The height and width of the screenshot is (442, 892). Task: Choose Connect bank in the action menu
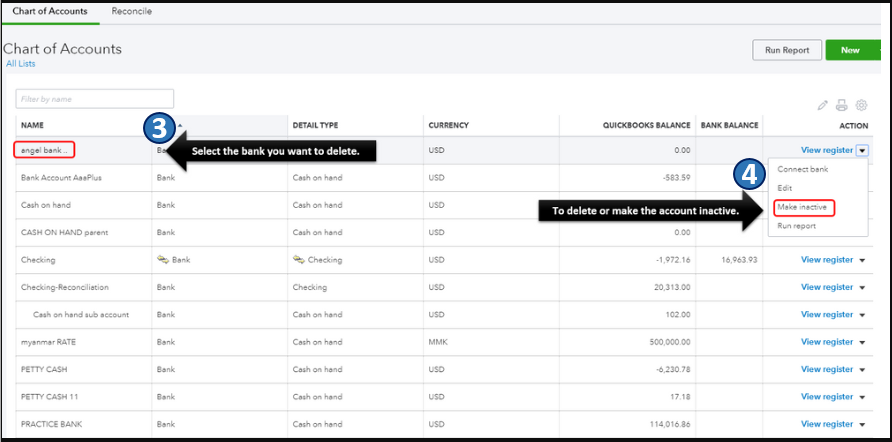(802, 170)
